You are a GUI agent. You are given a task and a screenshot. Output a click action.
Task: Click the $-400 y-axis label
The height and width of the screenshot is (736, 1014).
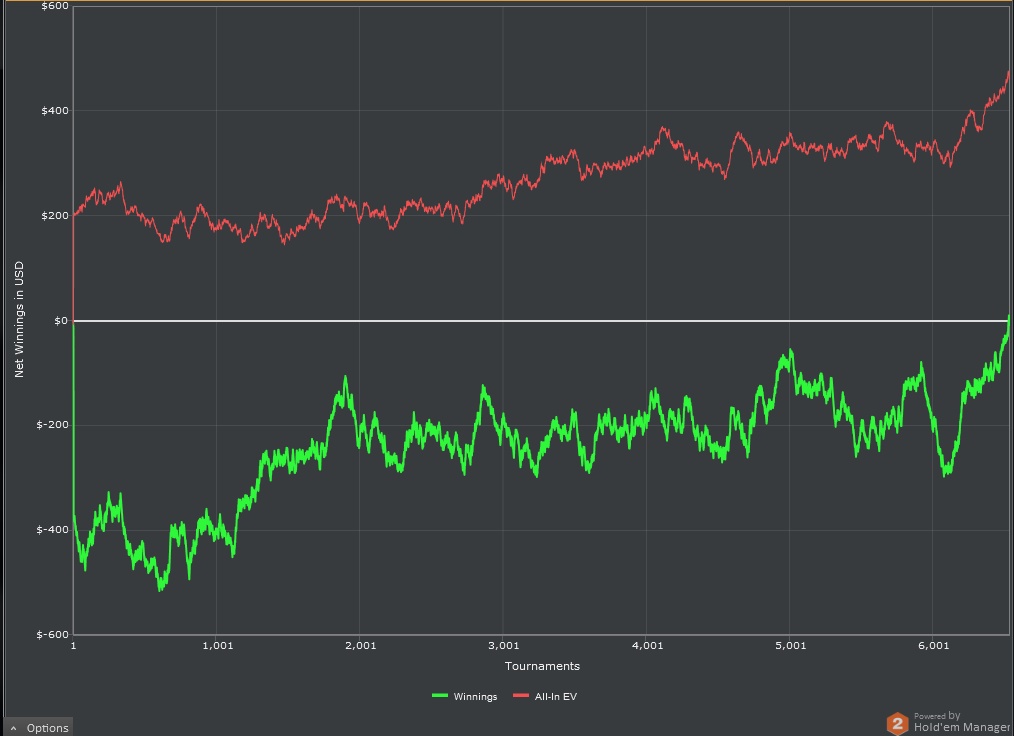point(53,530)
